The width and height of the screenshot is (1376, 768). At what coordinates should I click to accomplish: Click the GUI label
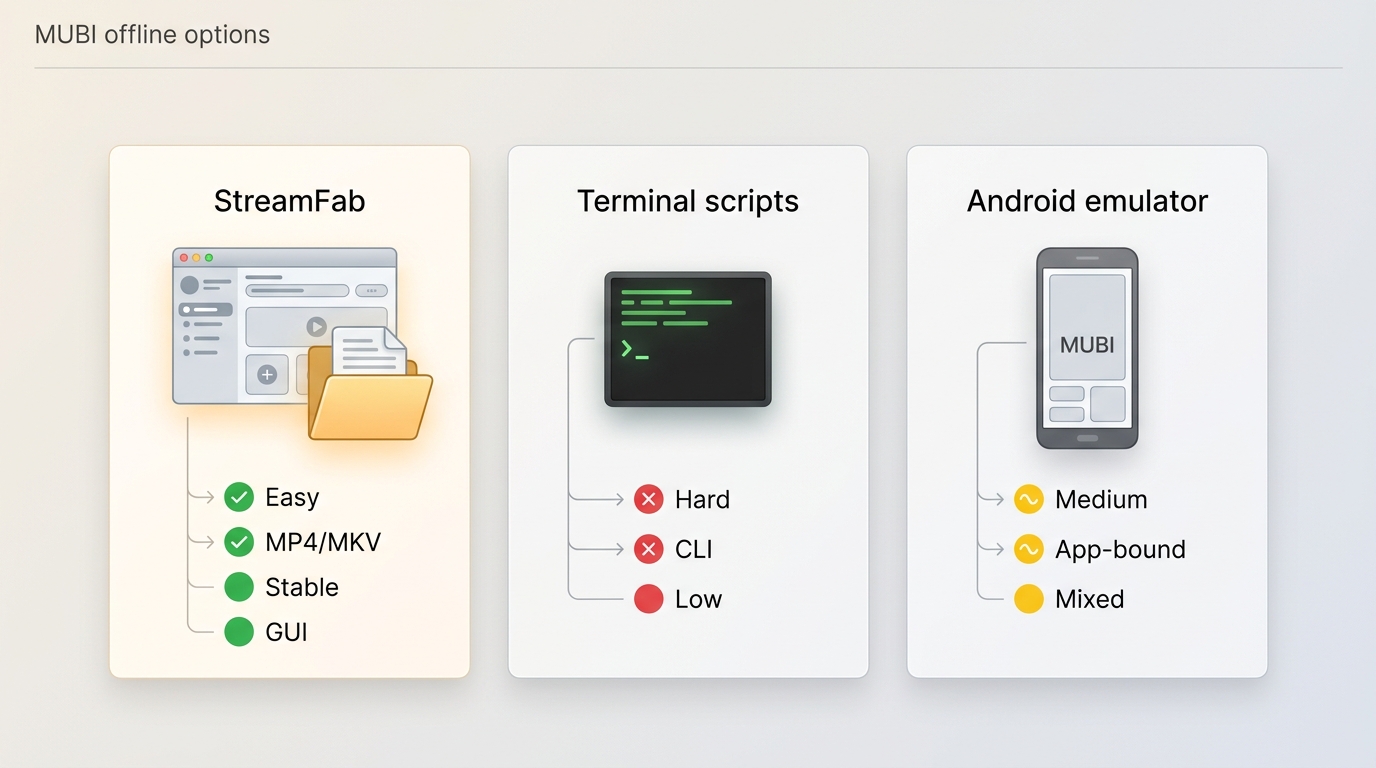pos(286,632)
